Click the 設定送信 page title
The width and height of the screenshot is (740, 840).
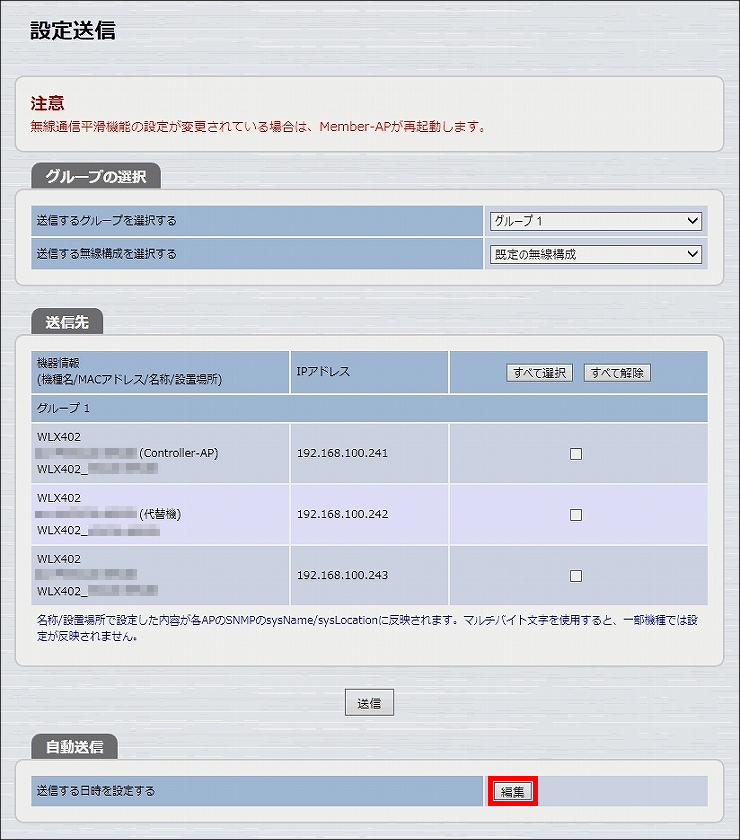(73, 31)
